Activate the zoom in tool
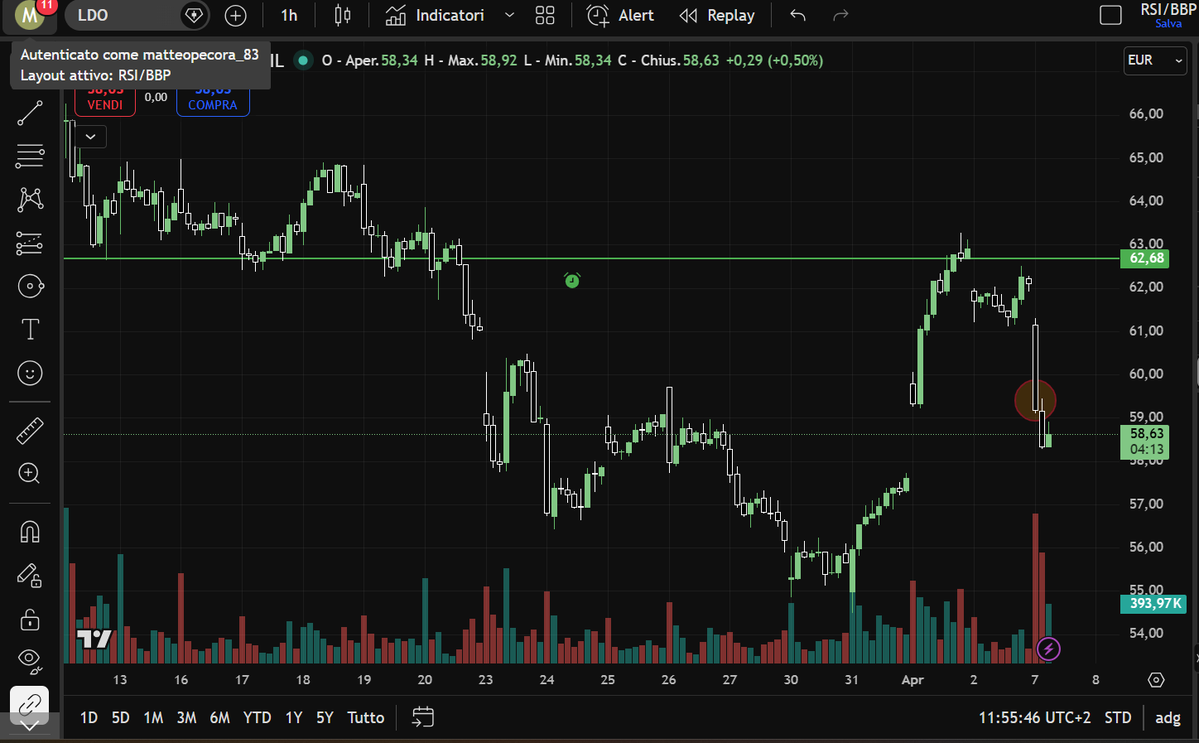 click(30, 474)
